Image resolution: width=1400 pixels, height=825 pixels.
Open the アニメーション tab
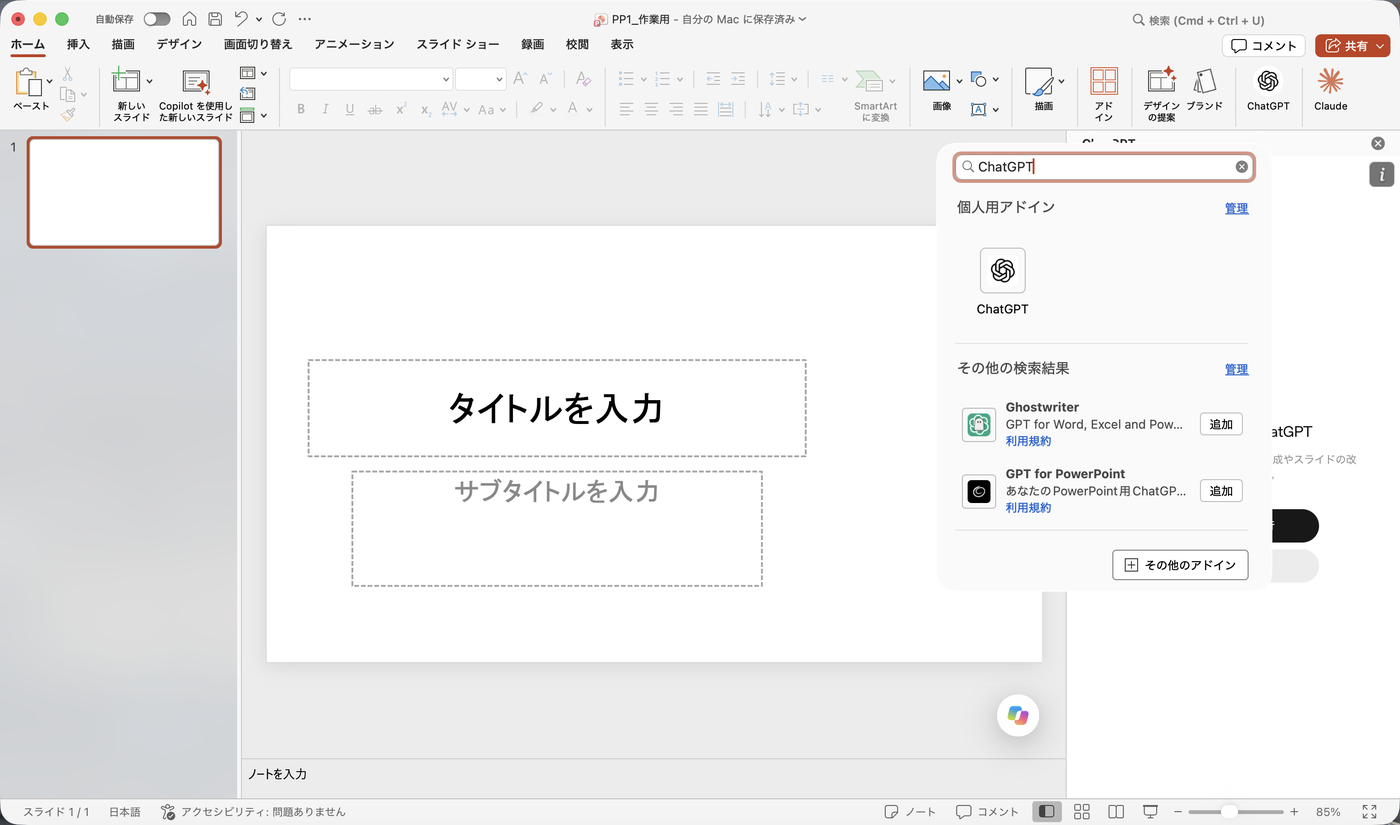(x=354, y=44)
